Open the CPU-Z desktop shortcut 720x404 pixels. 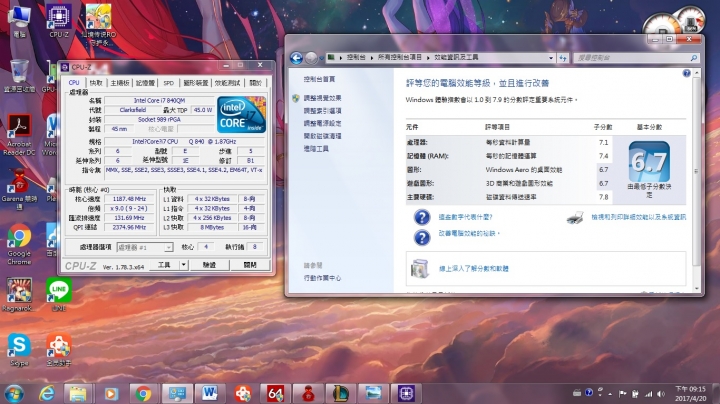tap(59, 21)
